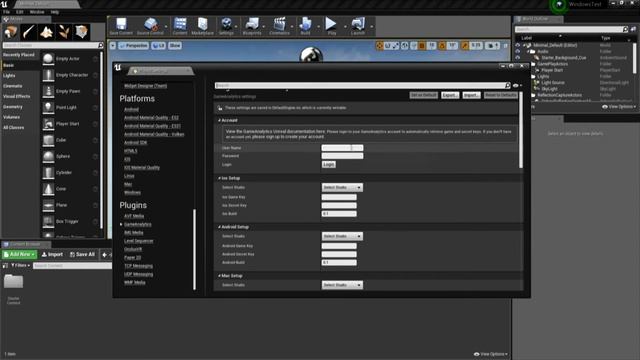Open the Add New dropdown in Content Browser
This screenshot has width=640, height=360.
tap(19, 254)
